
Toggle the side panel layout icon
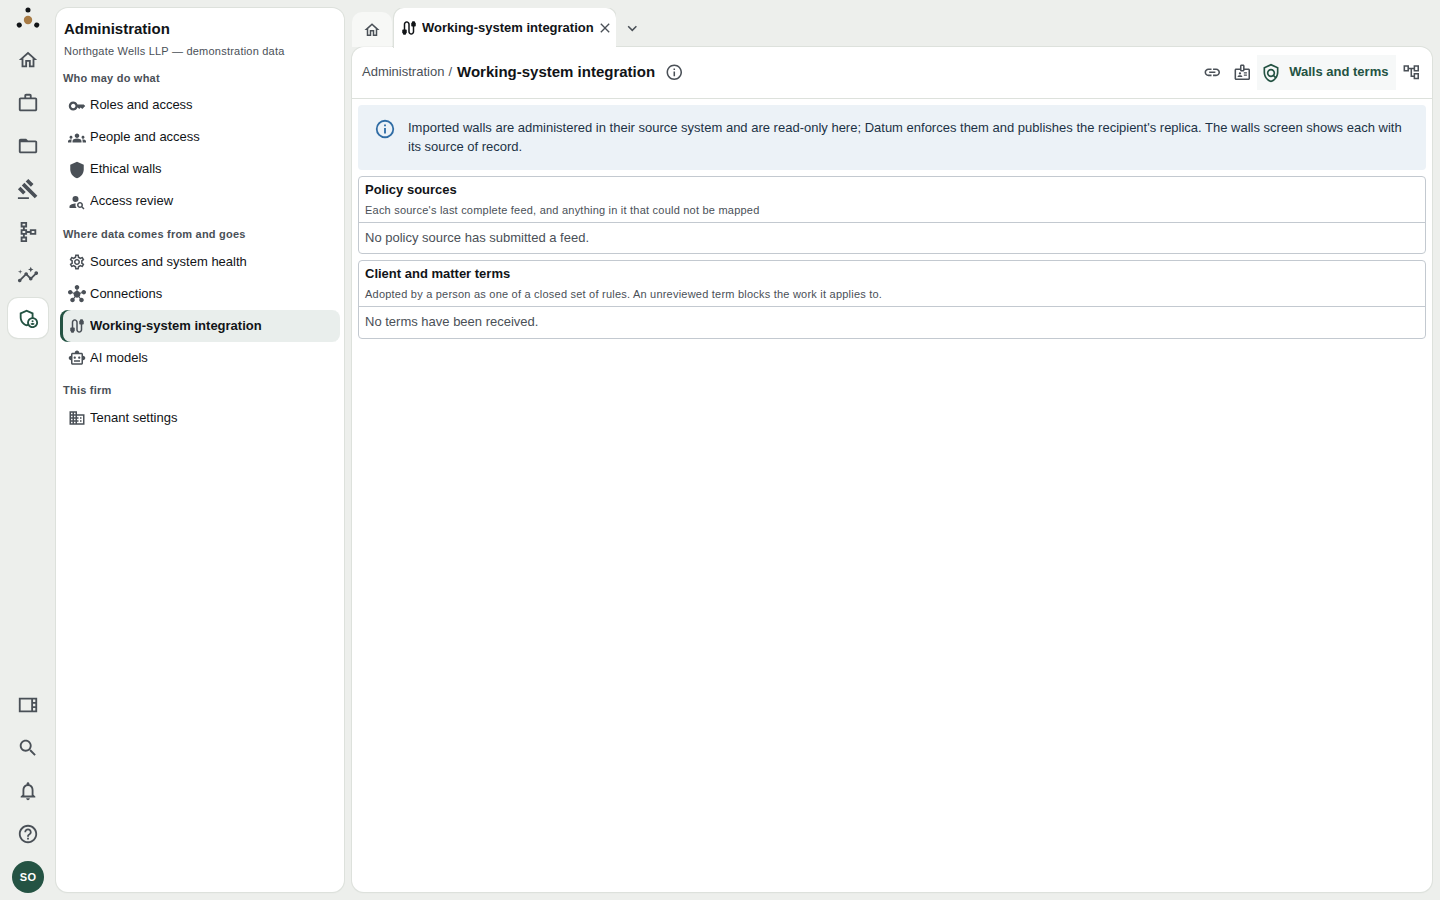28,705
